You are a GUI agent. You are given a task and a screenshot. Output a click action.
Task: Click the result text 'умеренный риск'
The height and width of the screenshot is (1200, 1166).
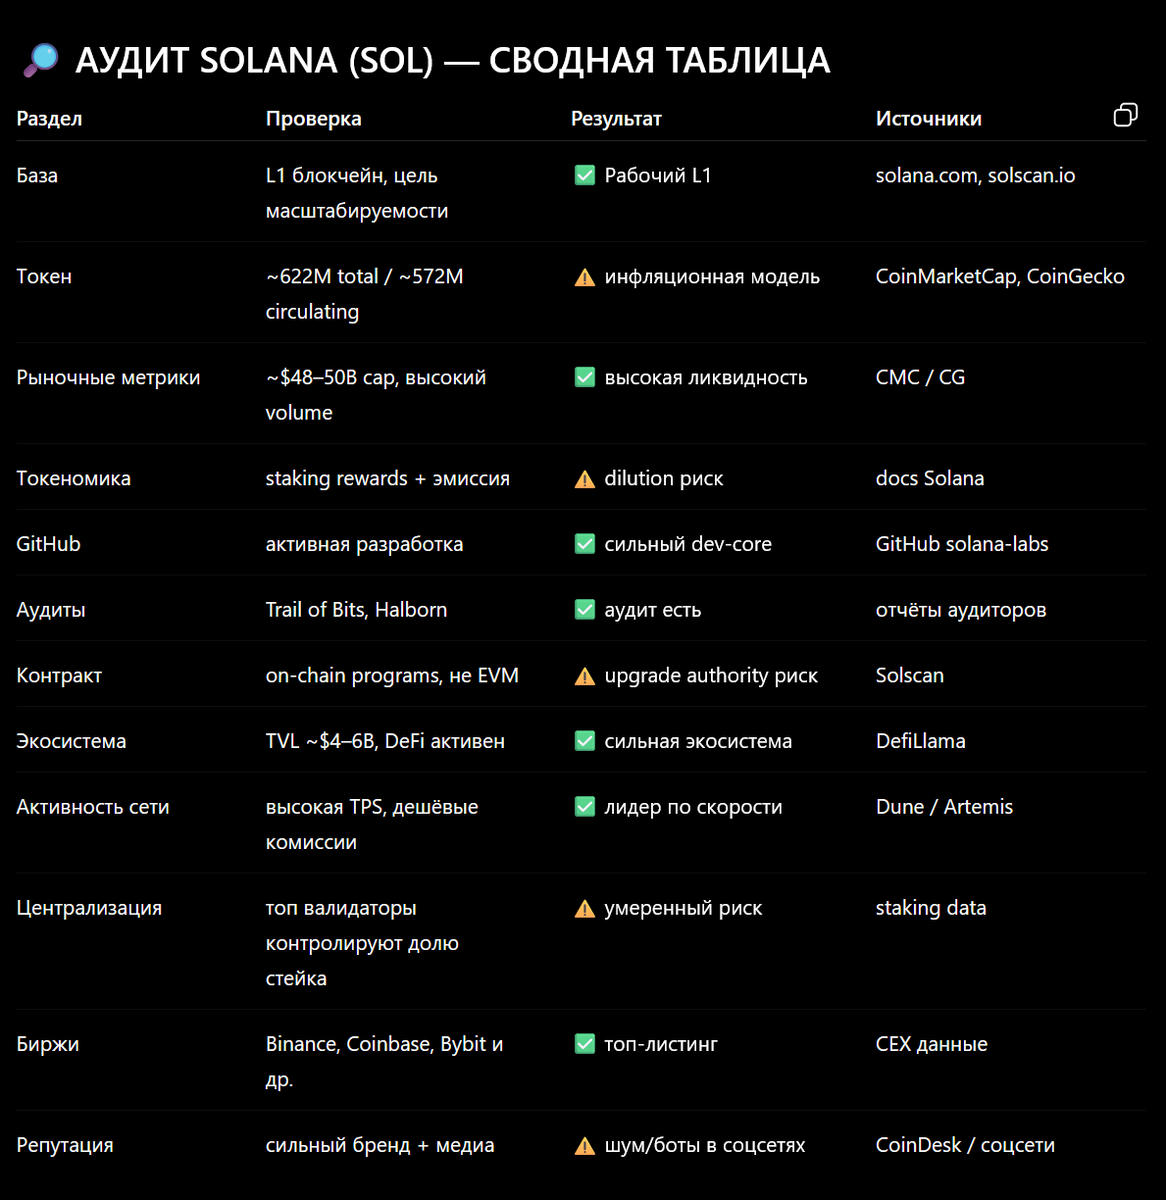click(x=683, y=908)
